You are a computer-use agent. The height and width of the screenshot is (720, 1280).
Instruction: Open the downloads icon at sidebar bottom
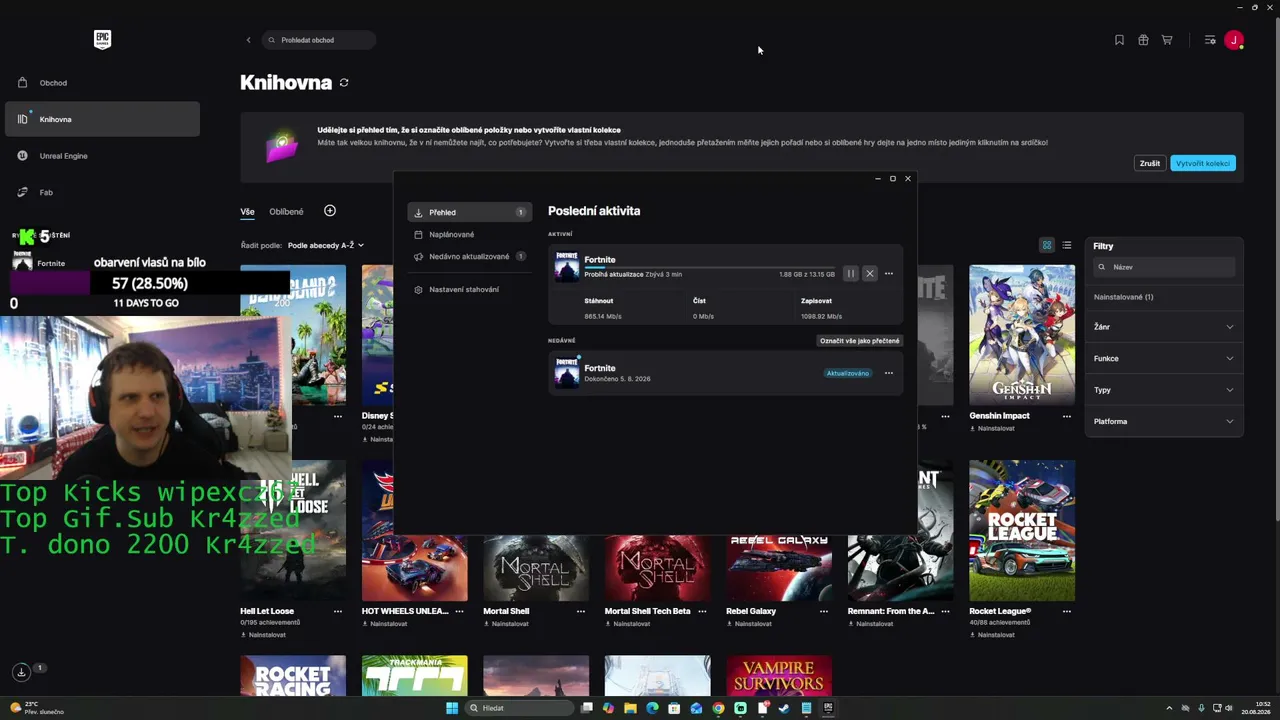click(21, 672)
